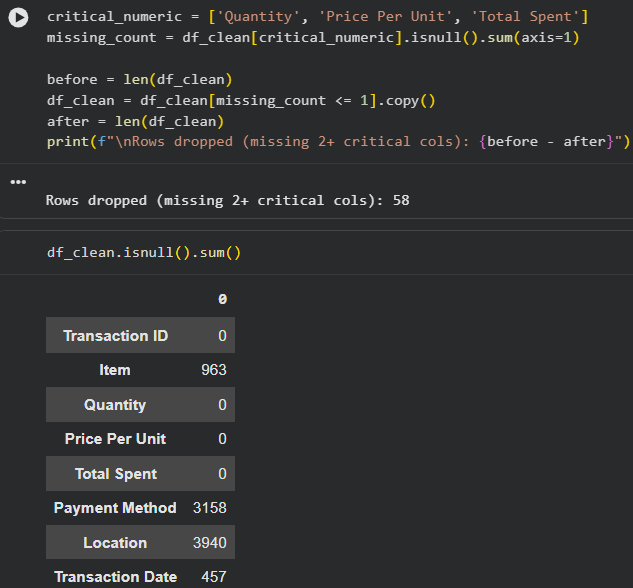Click the Price Per Unit row label
Image resolution: width=633 pixels, height=588 pixels.
[x=115, y=439]
